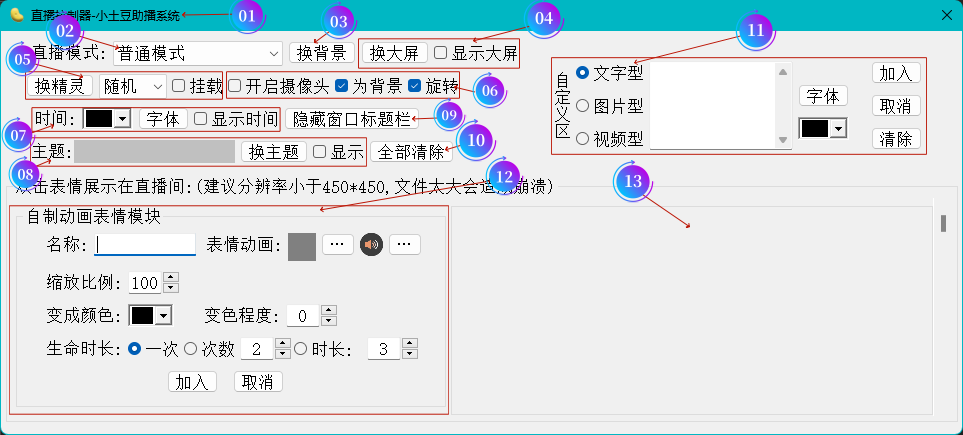Toggle the 开启摄像头 checkbox

click(x=235, y=86)
